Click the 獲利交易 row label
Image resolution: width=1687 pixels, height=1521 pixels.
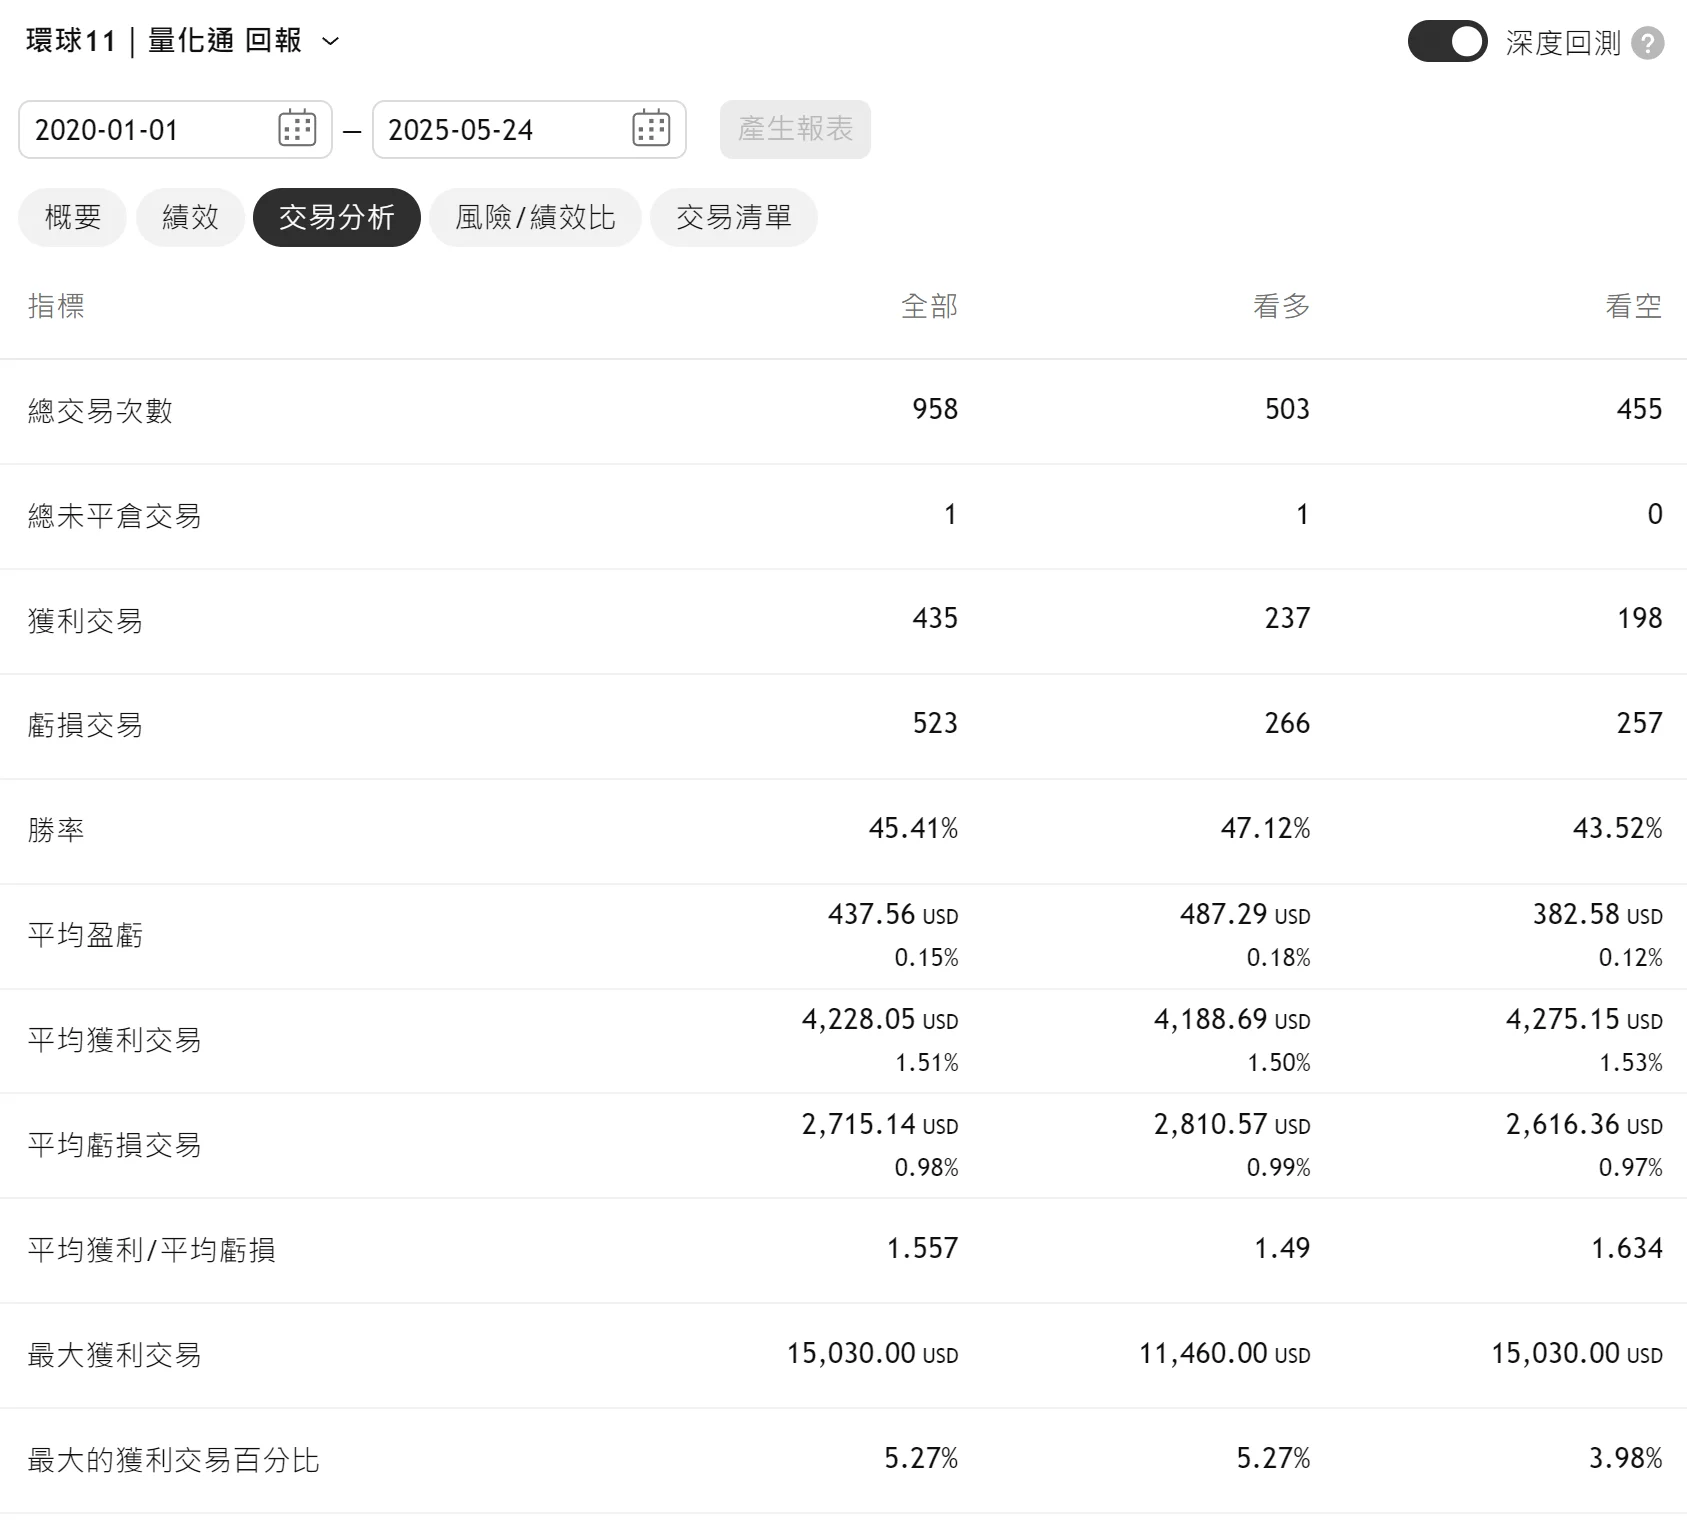click(x=85, y=621)
